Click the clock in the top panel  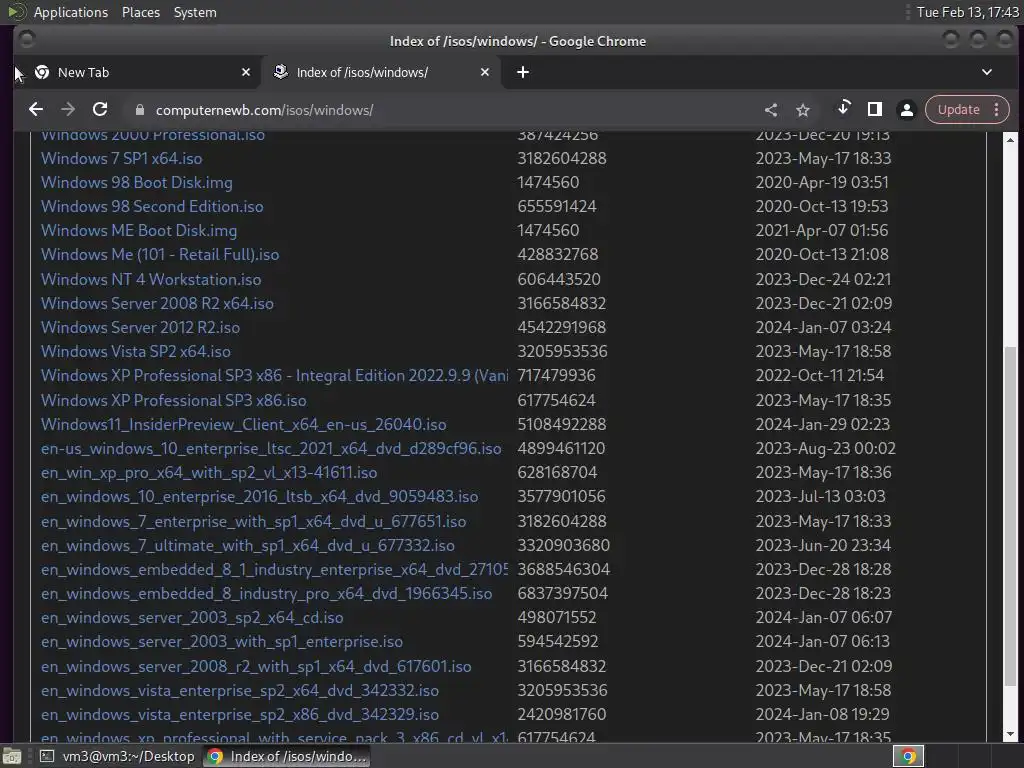click(967, 12)
